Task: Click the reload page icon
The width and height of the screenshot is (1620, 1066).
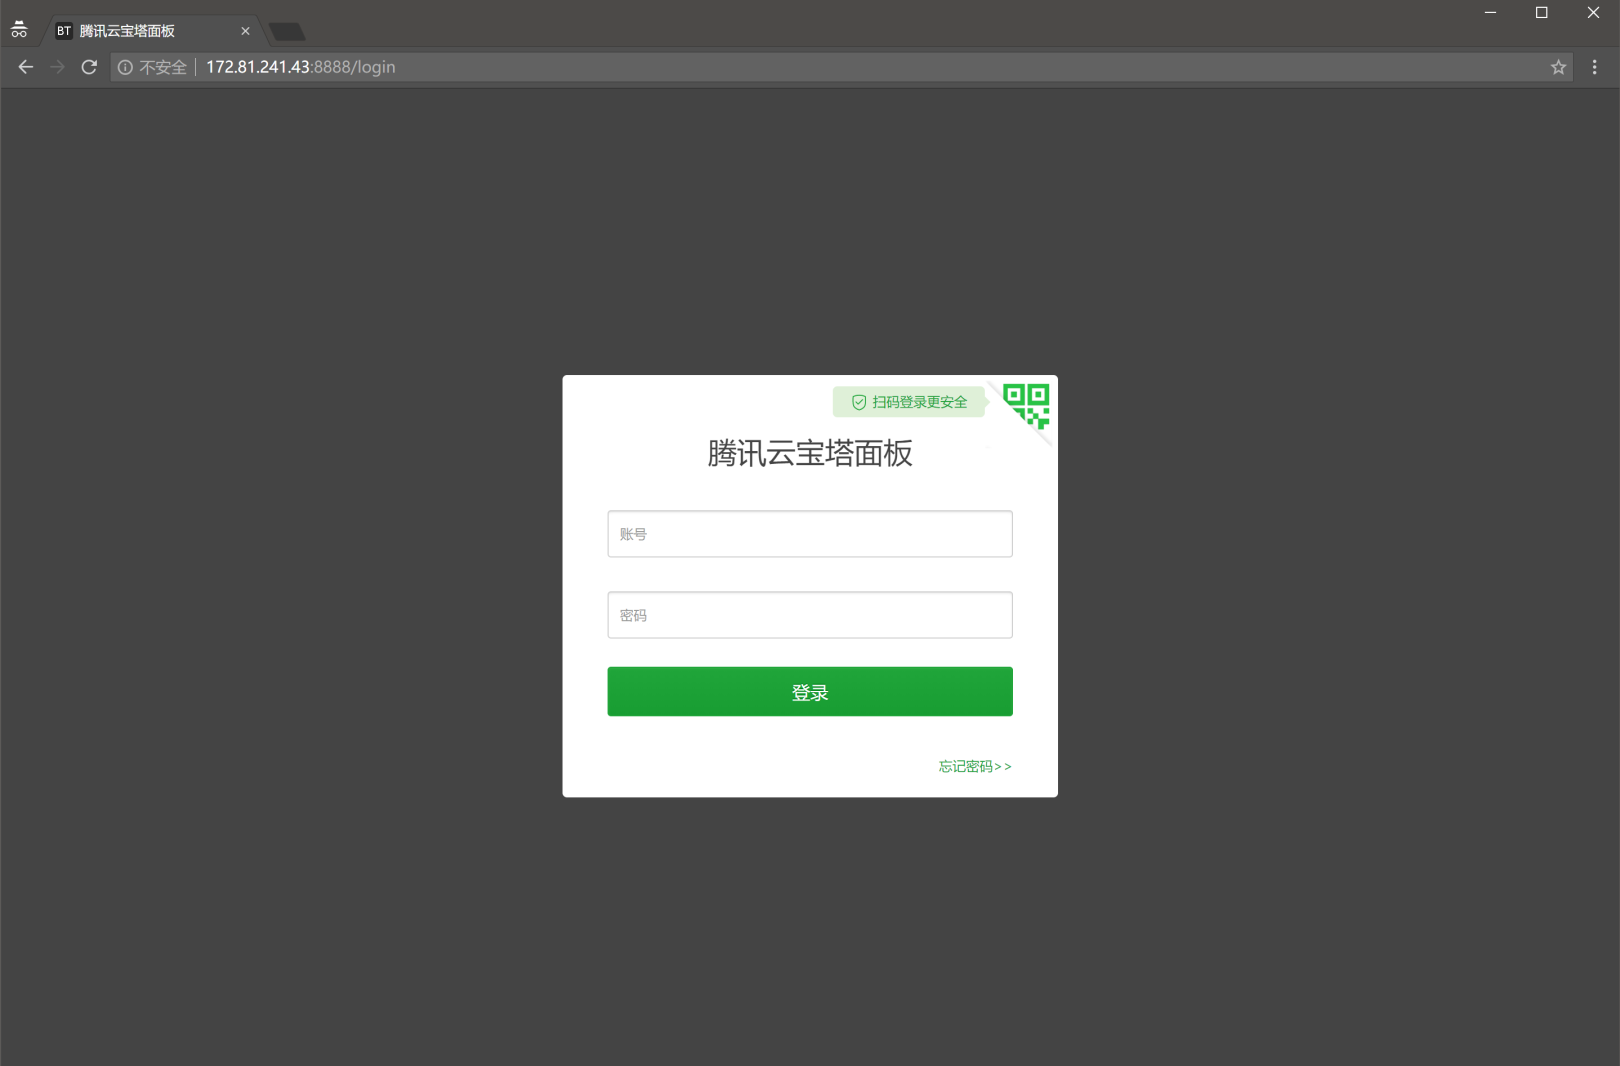Action: coord(88,67)
